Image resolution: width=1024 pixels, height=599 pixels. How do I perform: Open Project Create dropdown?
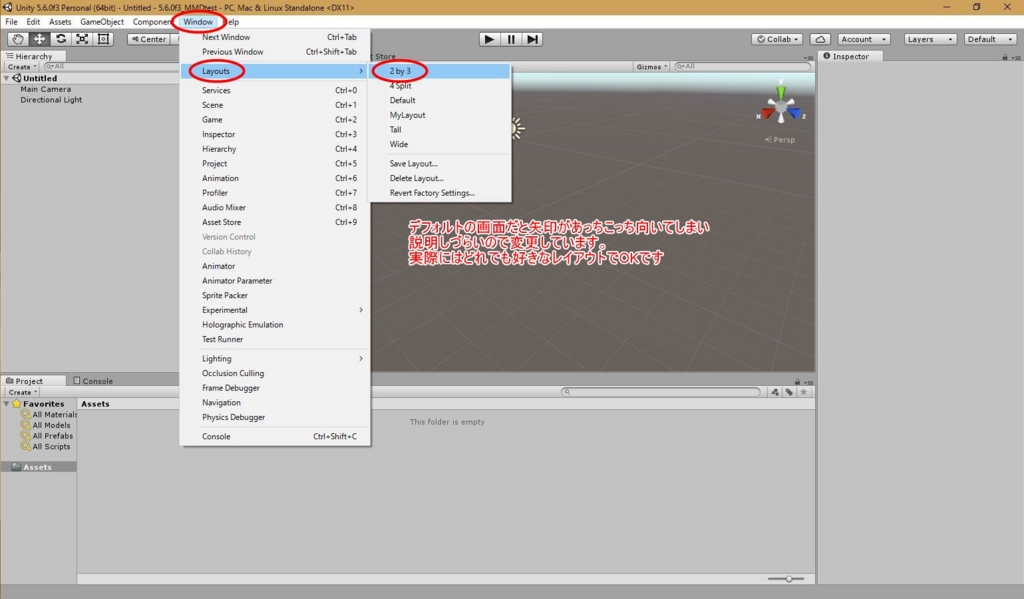point(22,392)
